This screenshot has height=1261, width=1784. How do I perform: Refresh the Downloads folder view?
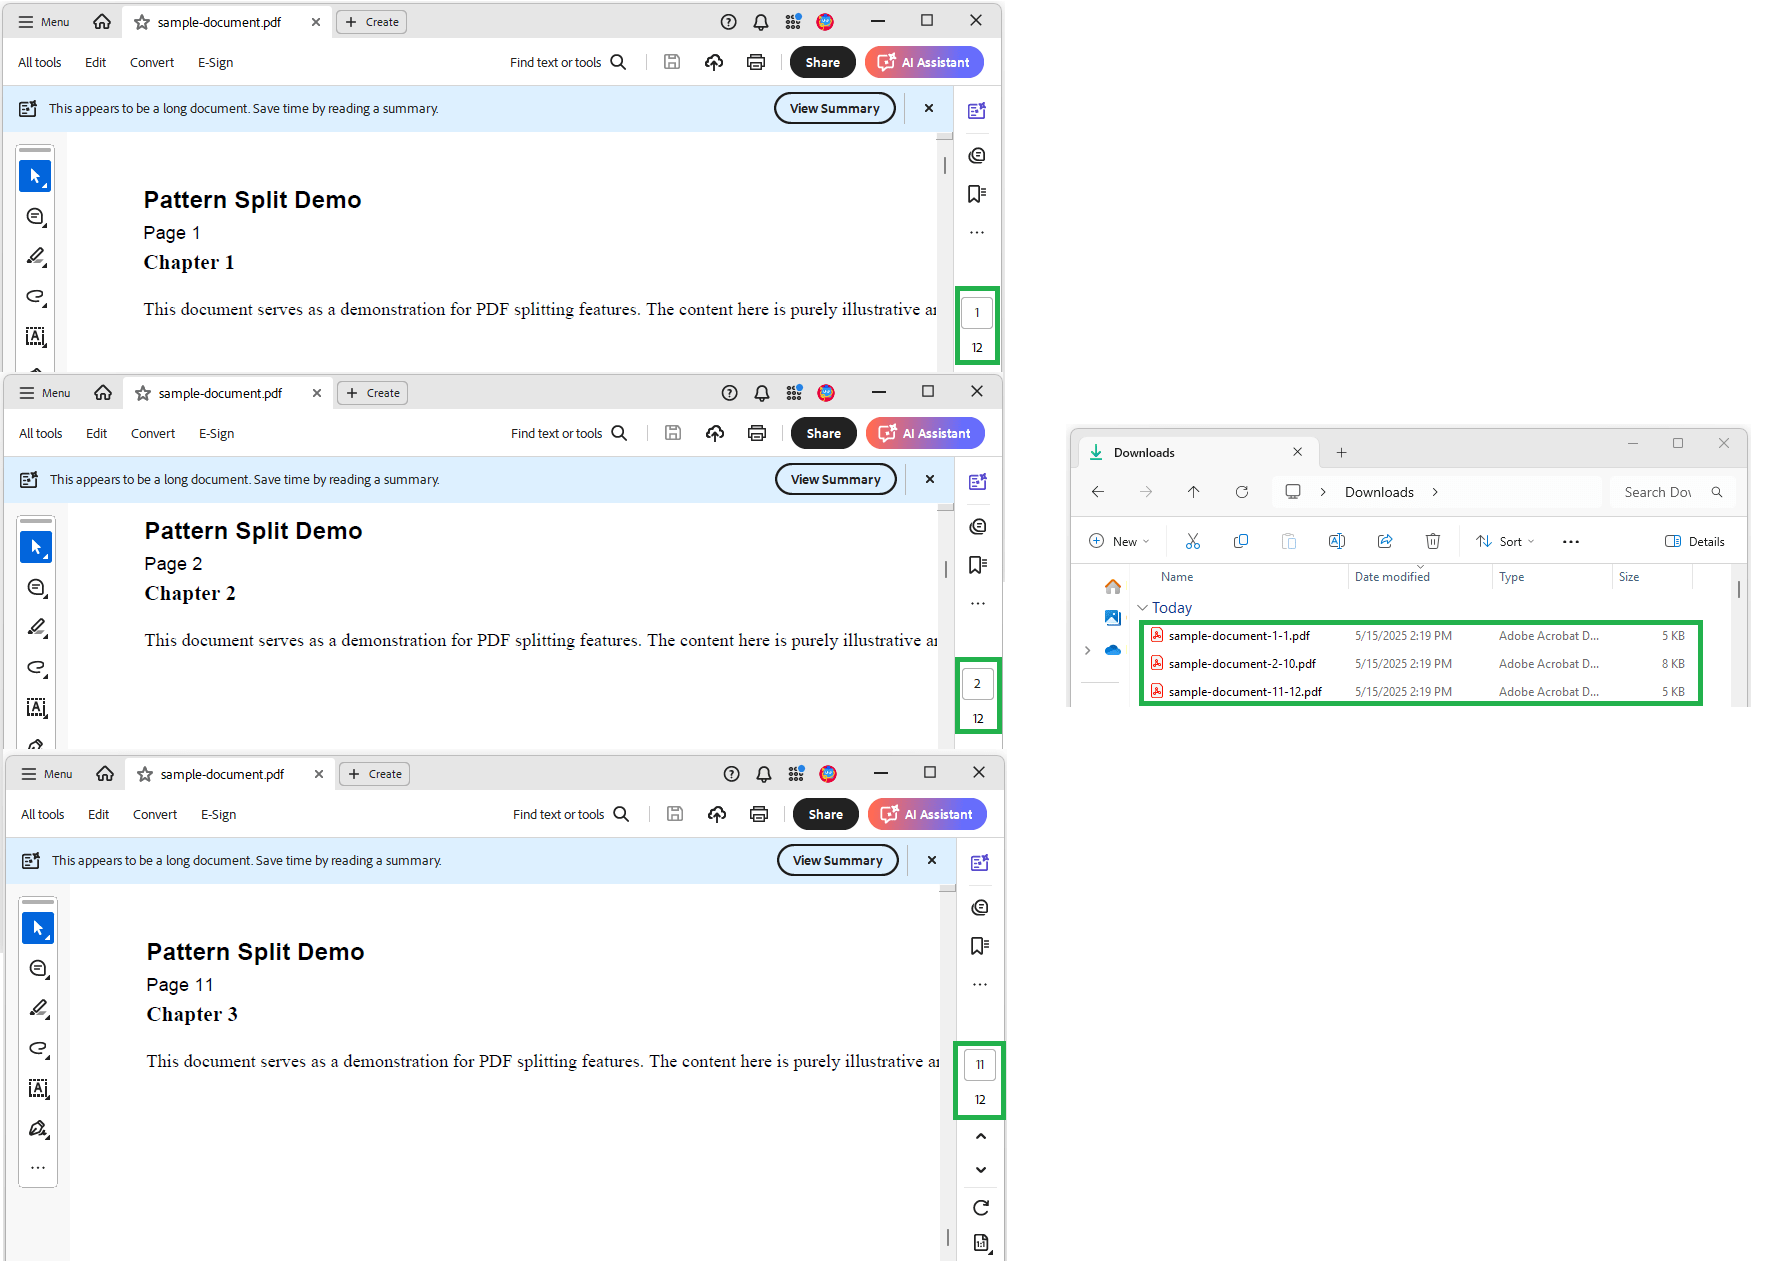(1242, 492)
